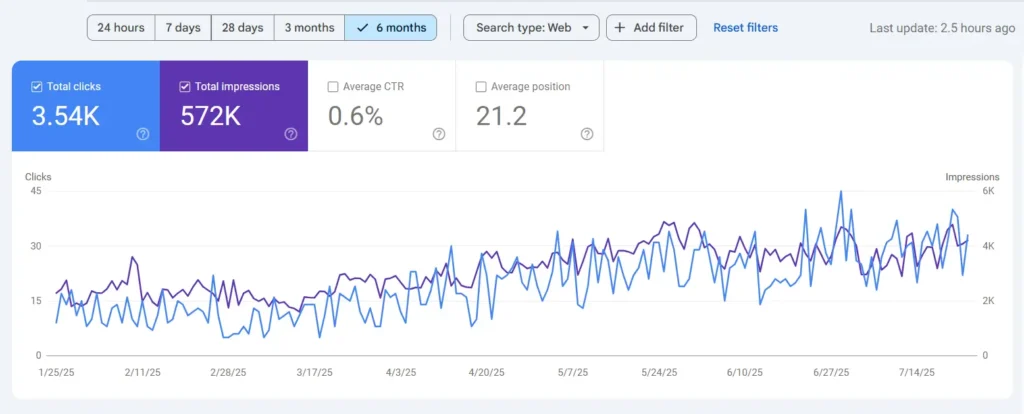
Task: Enable the Average position checkbox
Action: pyautogui.click(x=481, y=87)
